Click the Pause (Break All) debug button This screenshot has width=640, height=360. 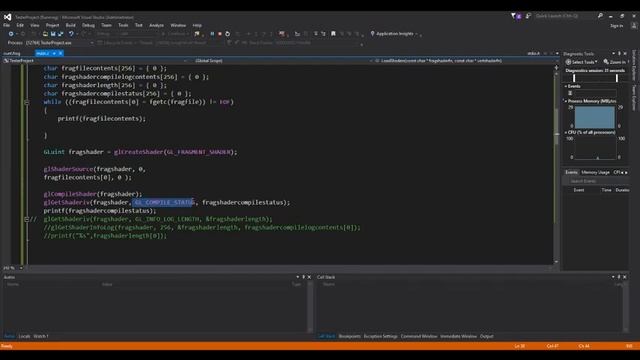pyautogui.click(x=212, y=34)
